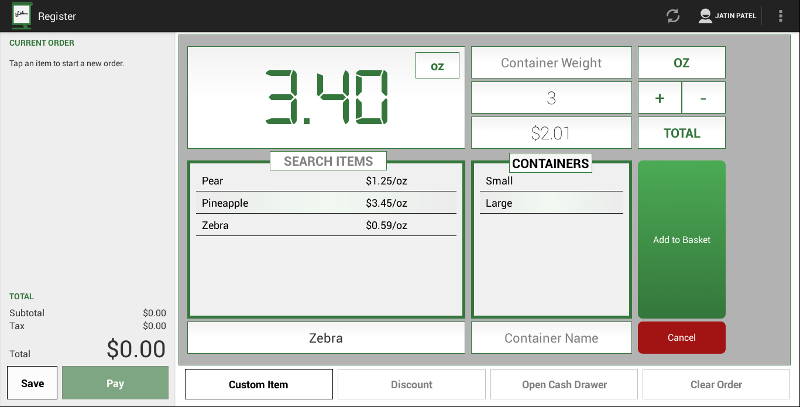
Task: Select Pineapple at $3.45/oz
Action: [x=326, y=203]
